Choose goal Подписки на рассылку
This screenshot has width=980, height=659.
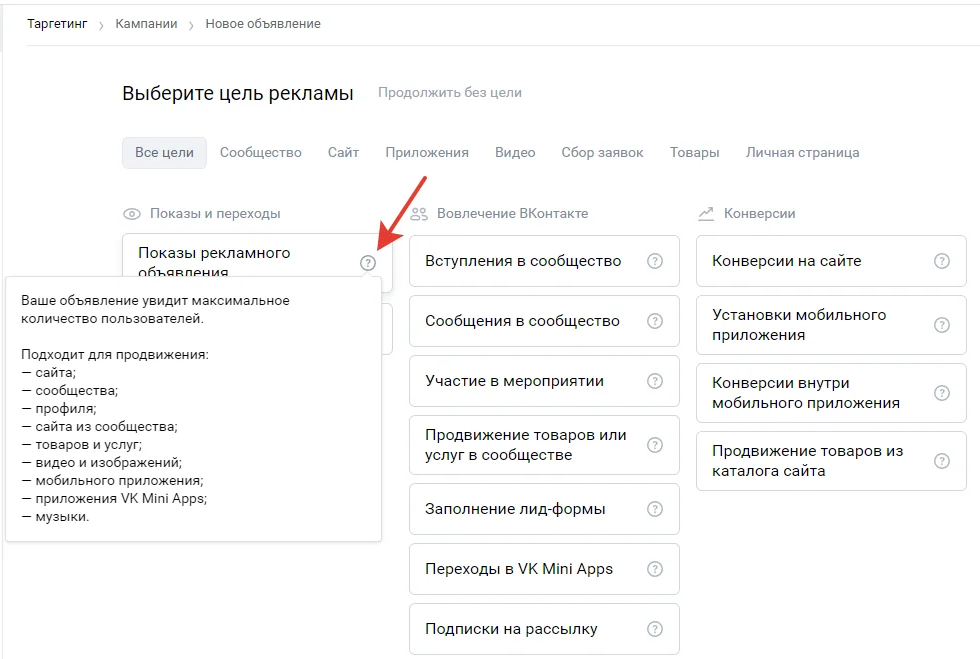(x=544, y=629)
